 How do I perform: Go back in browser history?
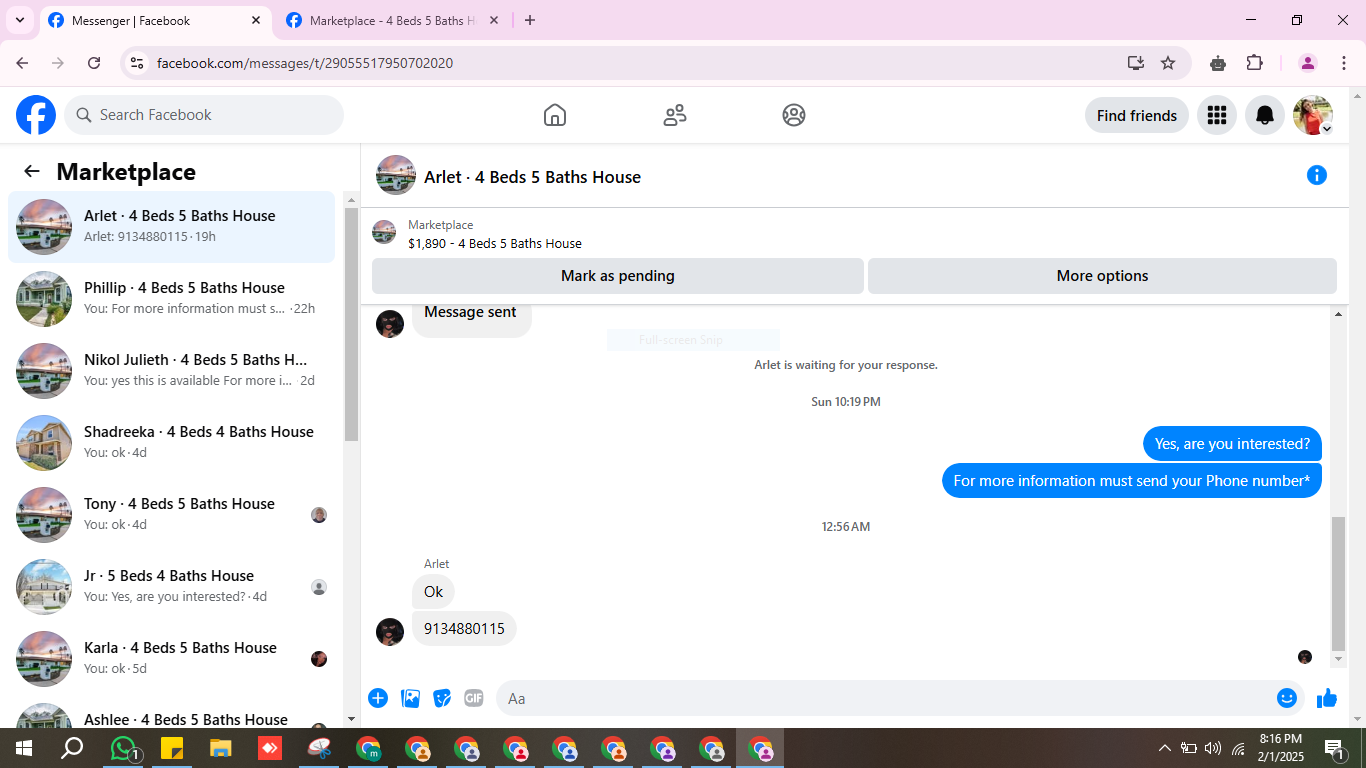[22, 63]
